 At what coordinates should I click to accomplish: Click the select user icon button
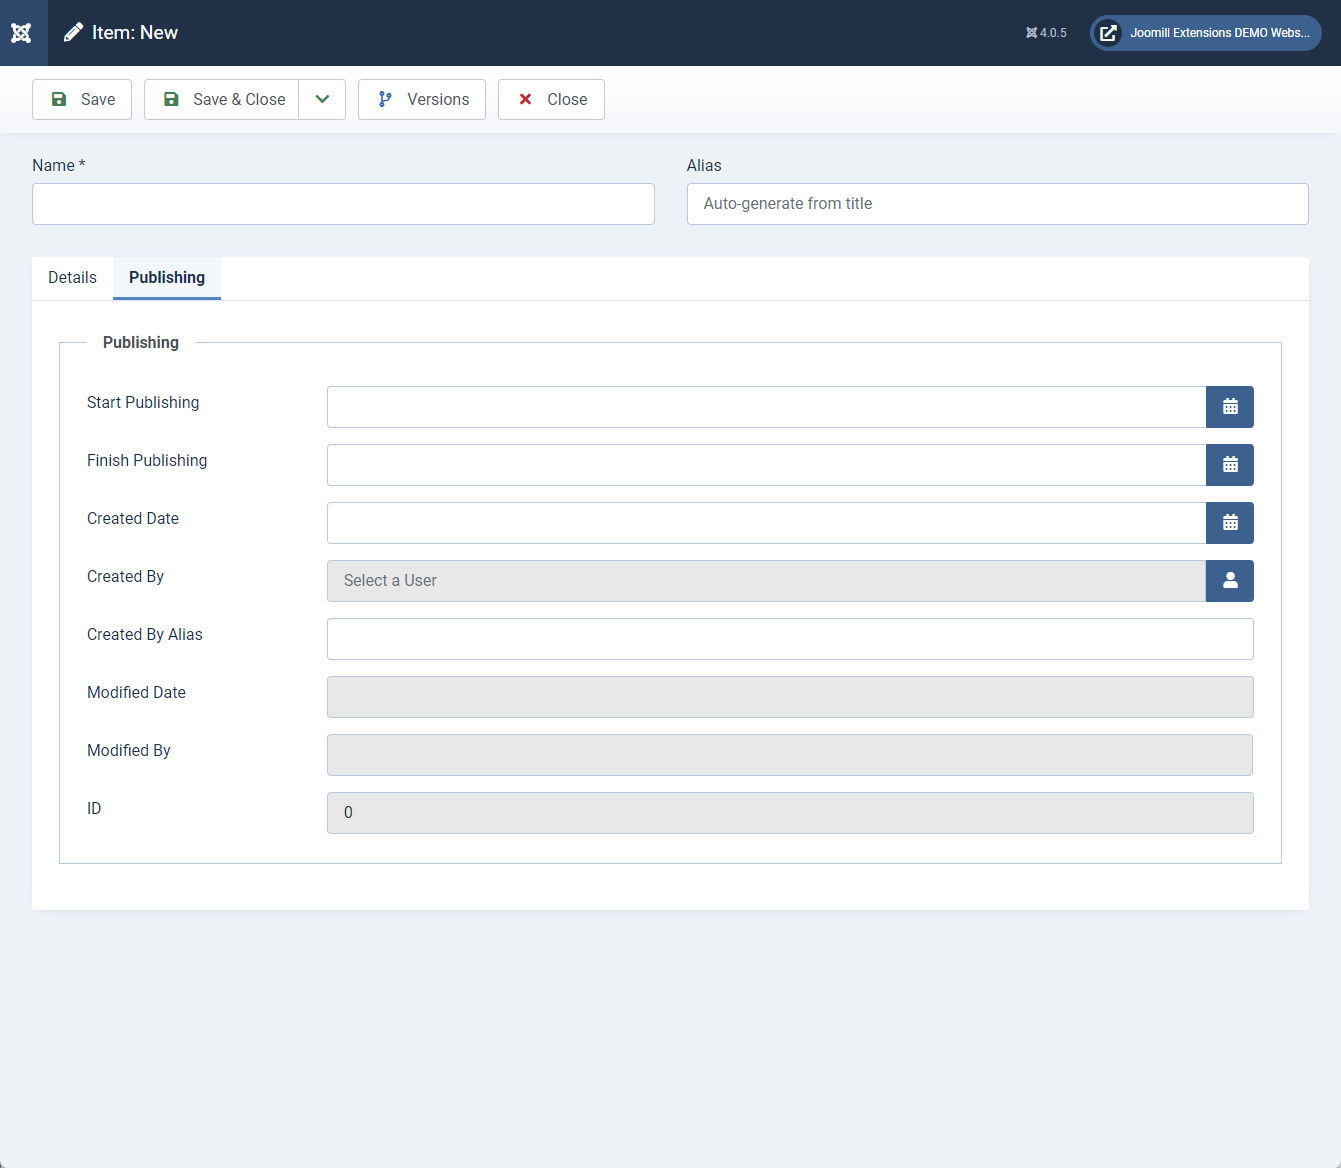click(1229, 581)
